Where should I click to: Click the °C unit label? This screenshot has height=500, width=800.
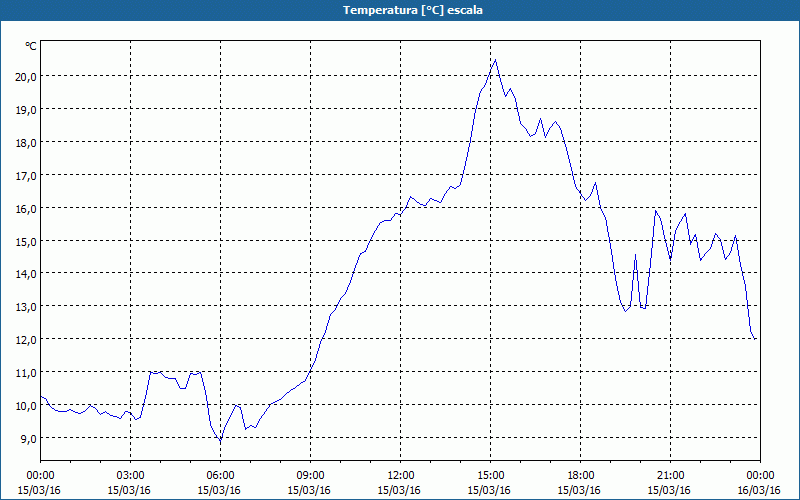tap(31, 46)
